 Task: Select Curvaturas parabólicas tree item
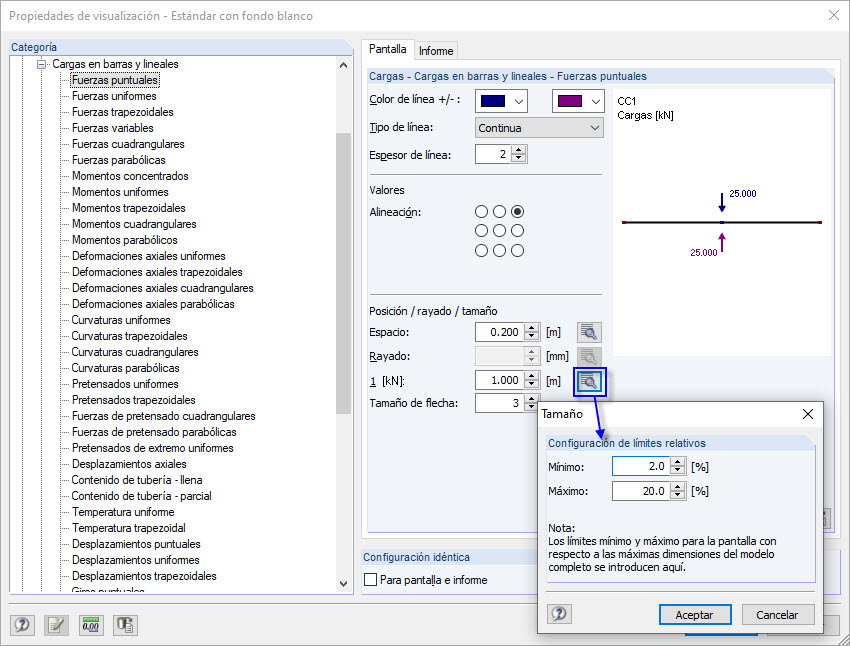pos(125,368)
